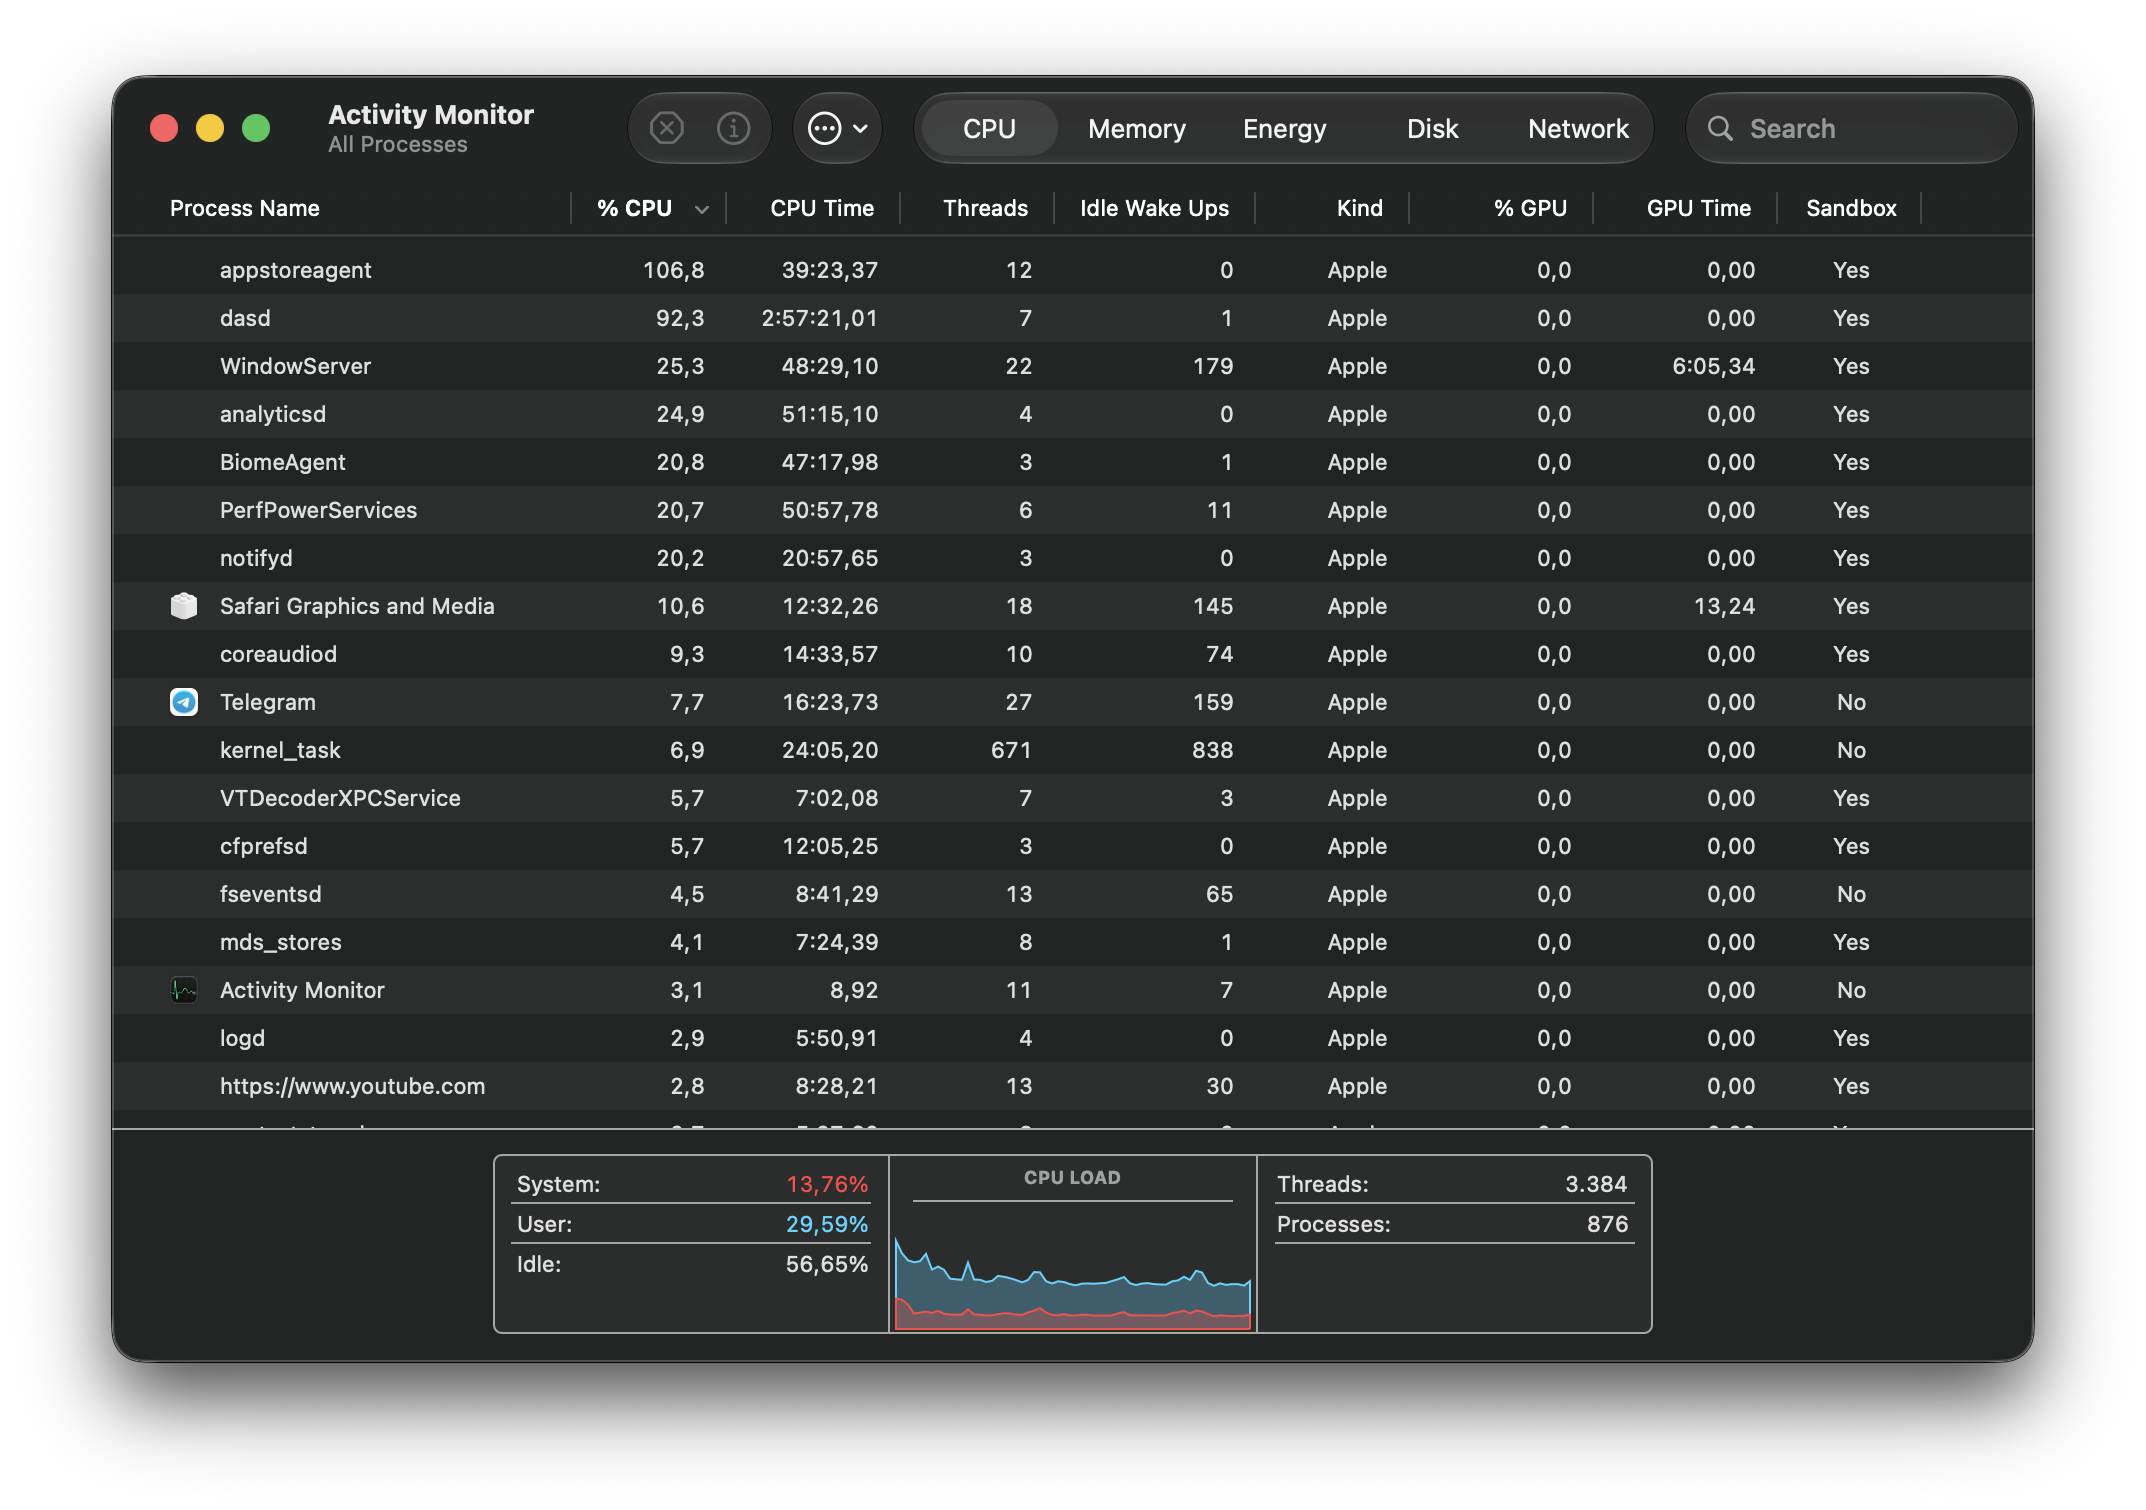Click the Idle 56,65% value
The image size is (2146, 1510).
[x=827, y=1264]
